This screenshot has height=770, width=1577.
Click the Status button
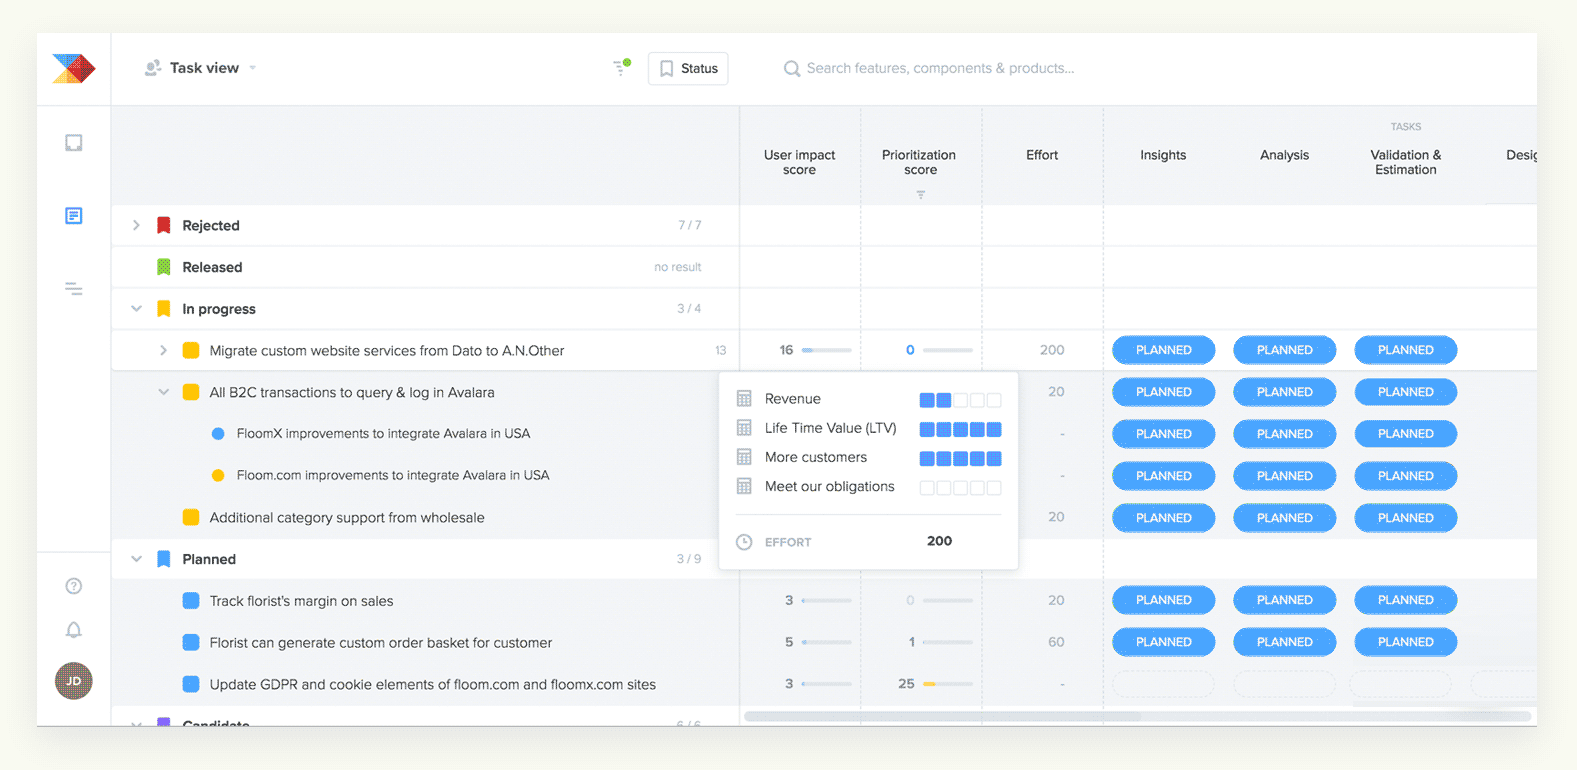tap(688, 68)
